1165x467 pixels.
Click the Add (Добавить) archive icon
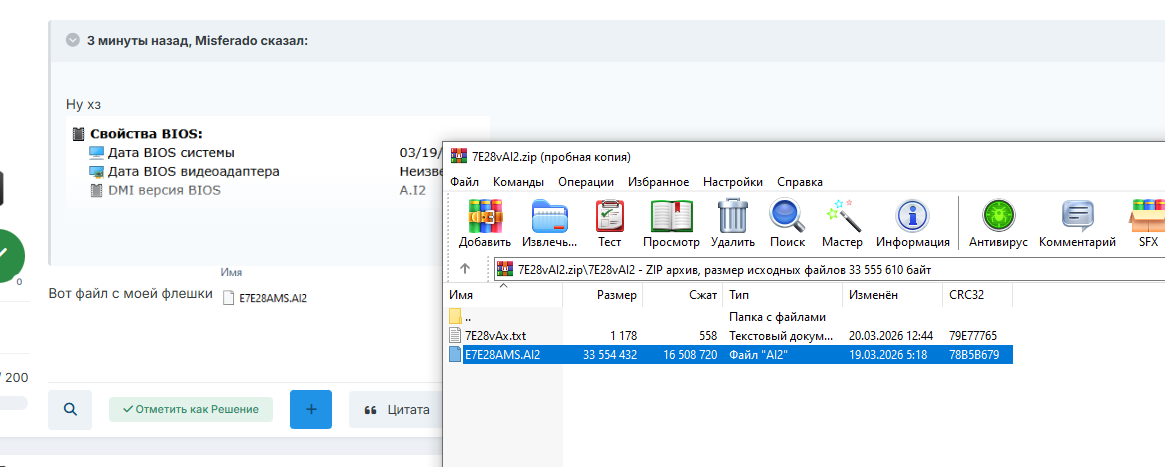click(485, 216)
